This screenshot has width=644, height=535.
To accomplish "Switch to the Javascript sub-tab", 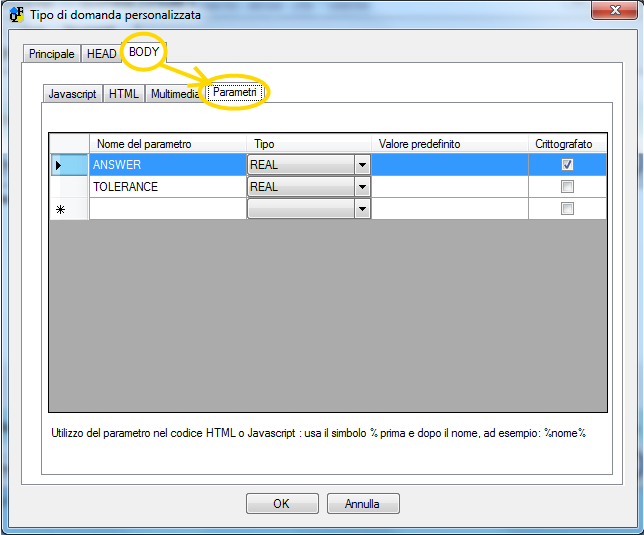I will tap(72, 94).
